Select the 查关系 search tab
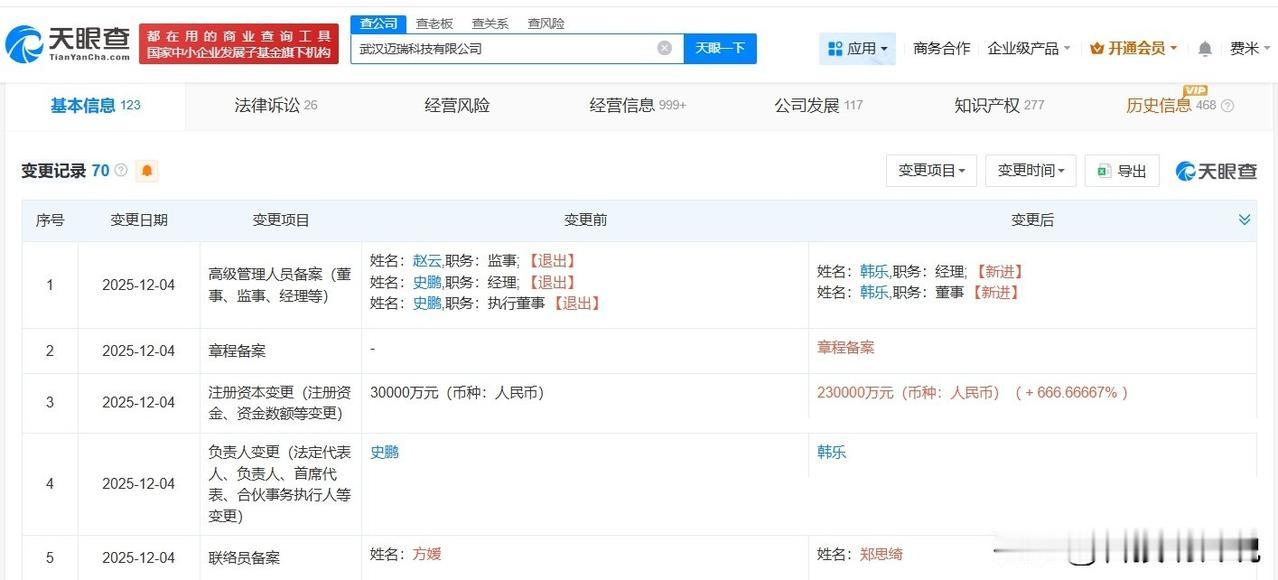Viewport: 1278px width, 580px height. [490, 23]
